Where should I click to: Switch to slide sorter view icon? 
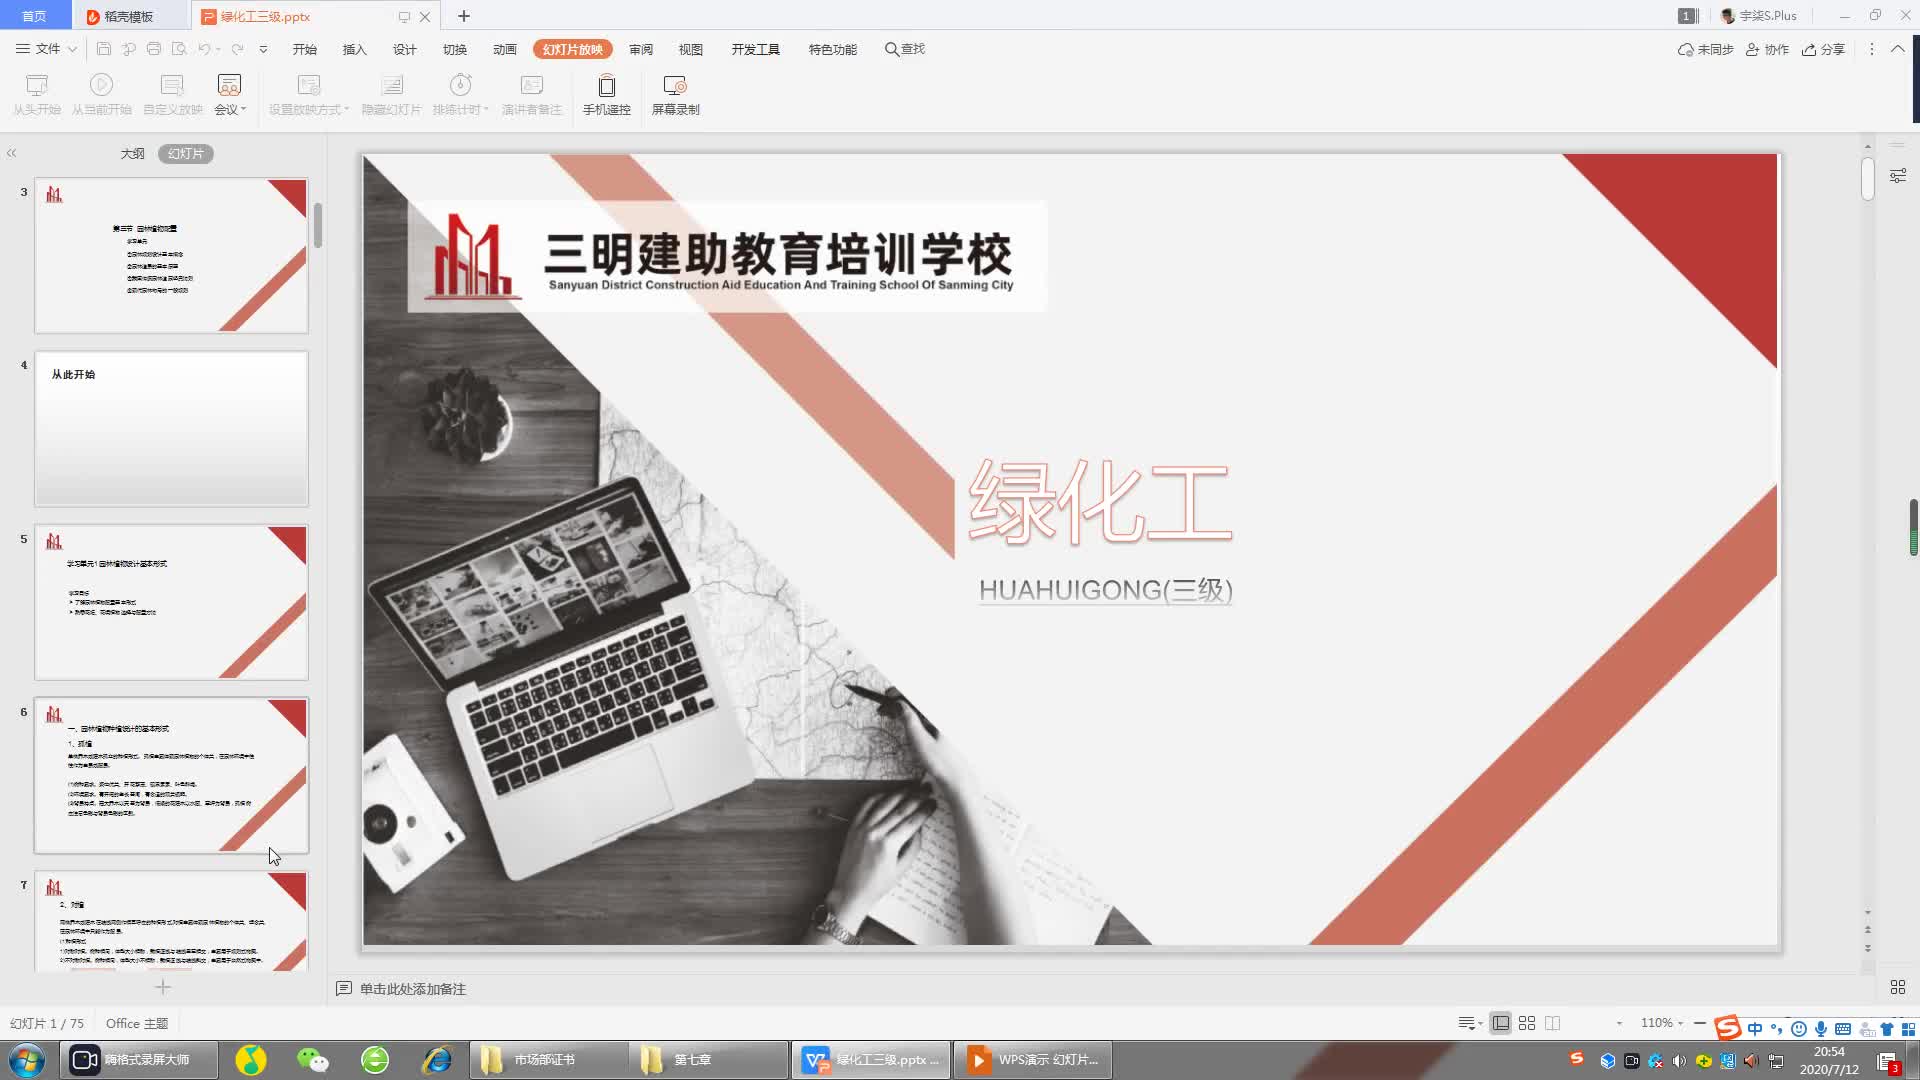1526,1023
